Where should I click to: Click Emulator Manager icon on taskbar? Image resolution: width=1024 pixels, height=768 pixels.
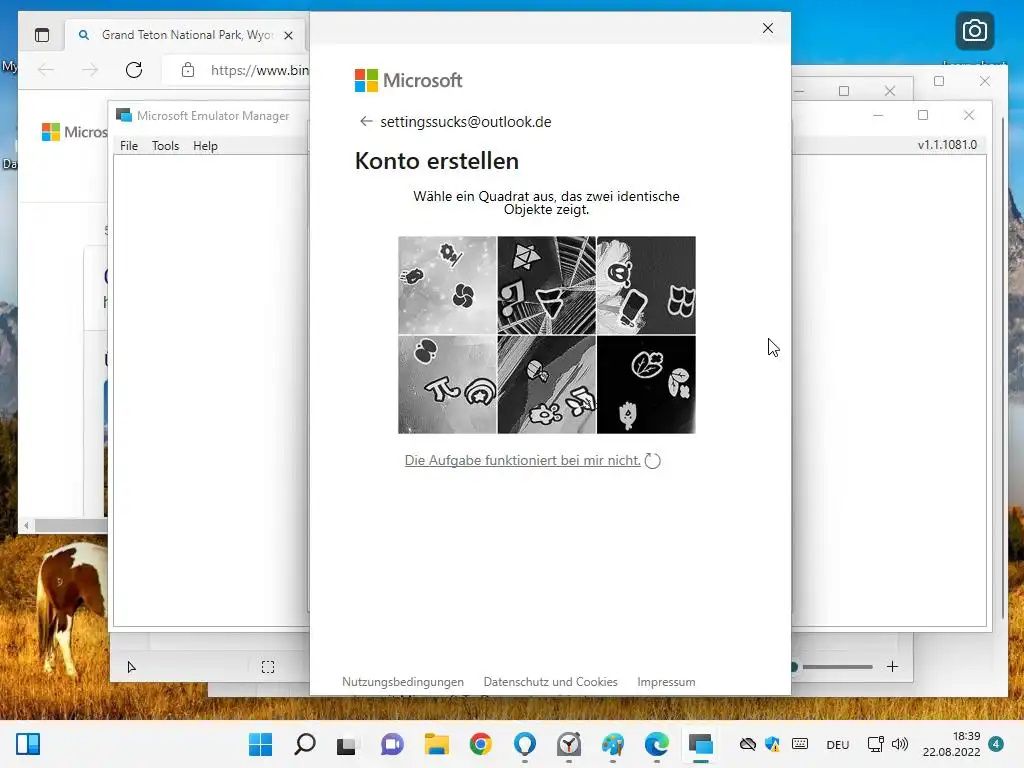coord(700,744)
